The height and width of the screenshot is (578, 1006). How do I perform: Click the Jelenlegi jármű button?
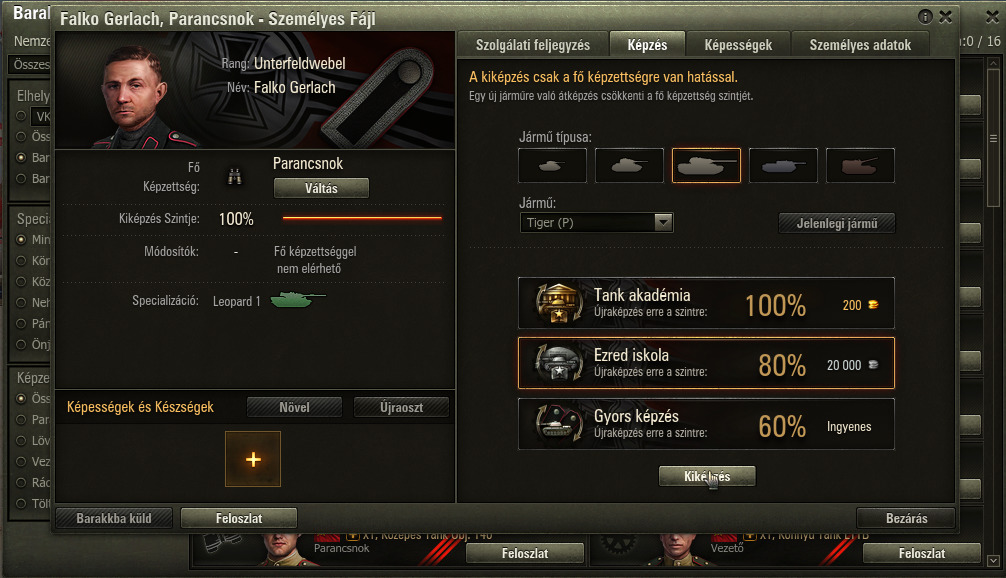pyautogui.click(x=837, y=223)
